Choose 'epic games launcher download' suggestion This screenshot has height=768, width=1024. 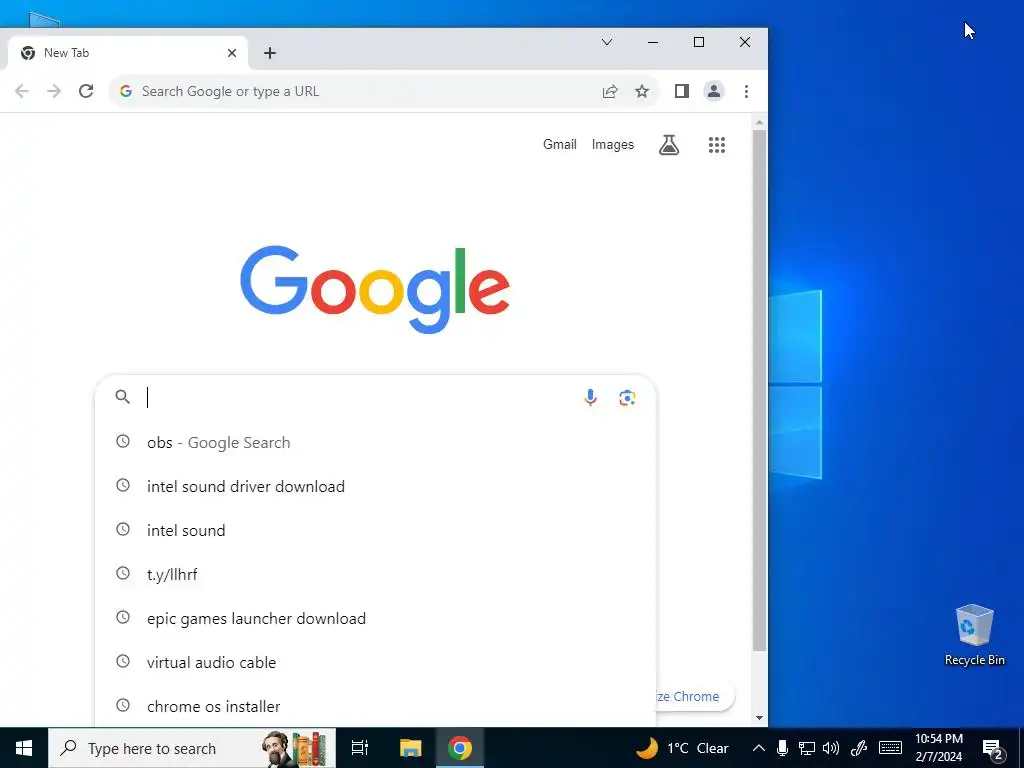pos(376,618)
